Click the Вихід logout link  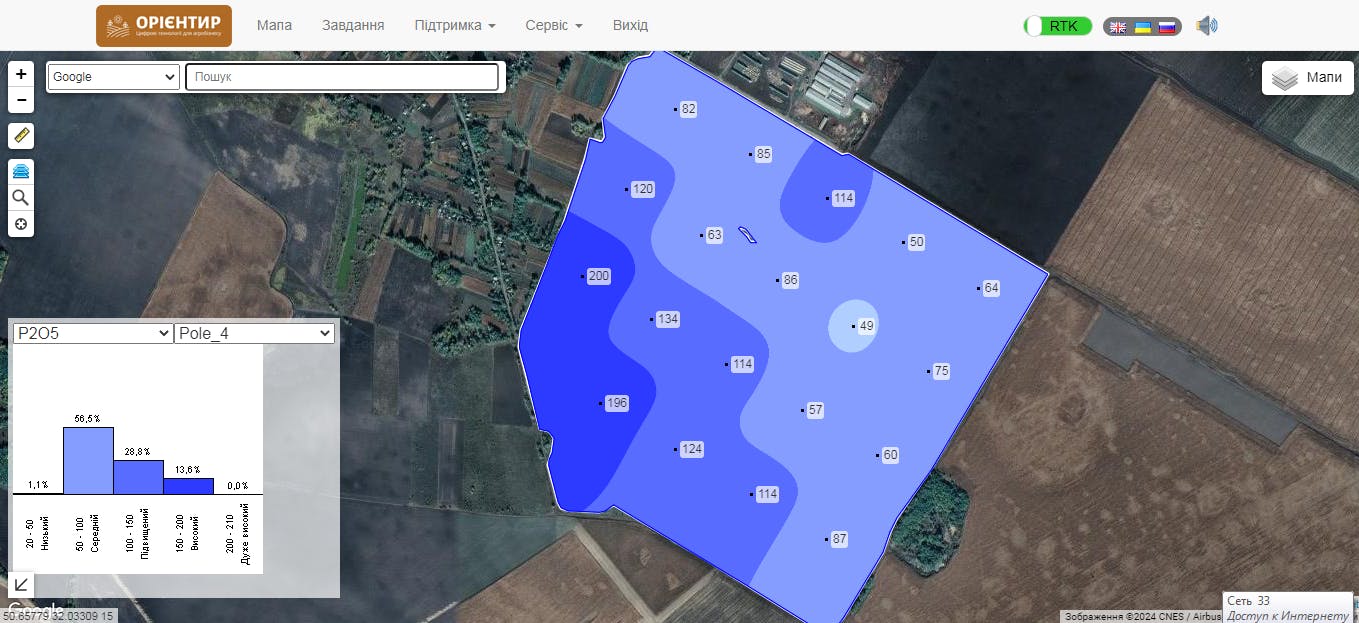click(630, 25)
